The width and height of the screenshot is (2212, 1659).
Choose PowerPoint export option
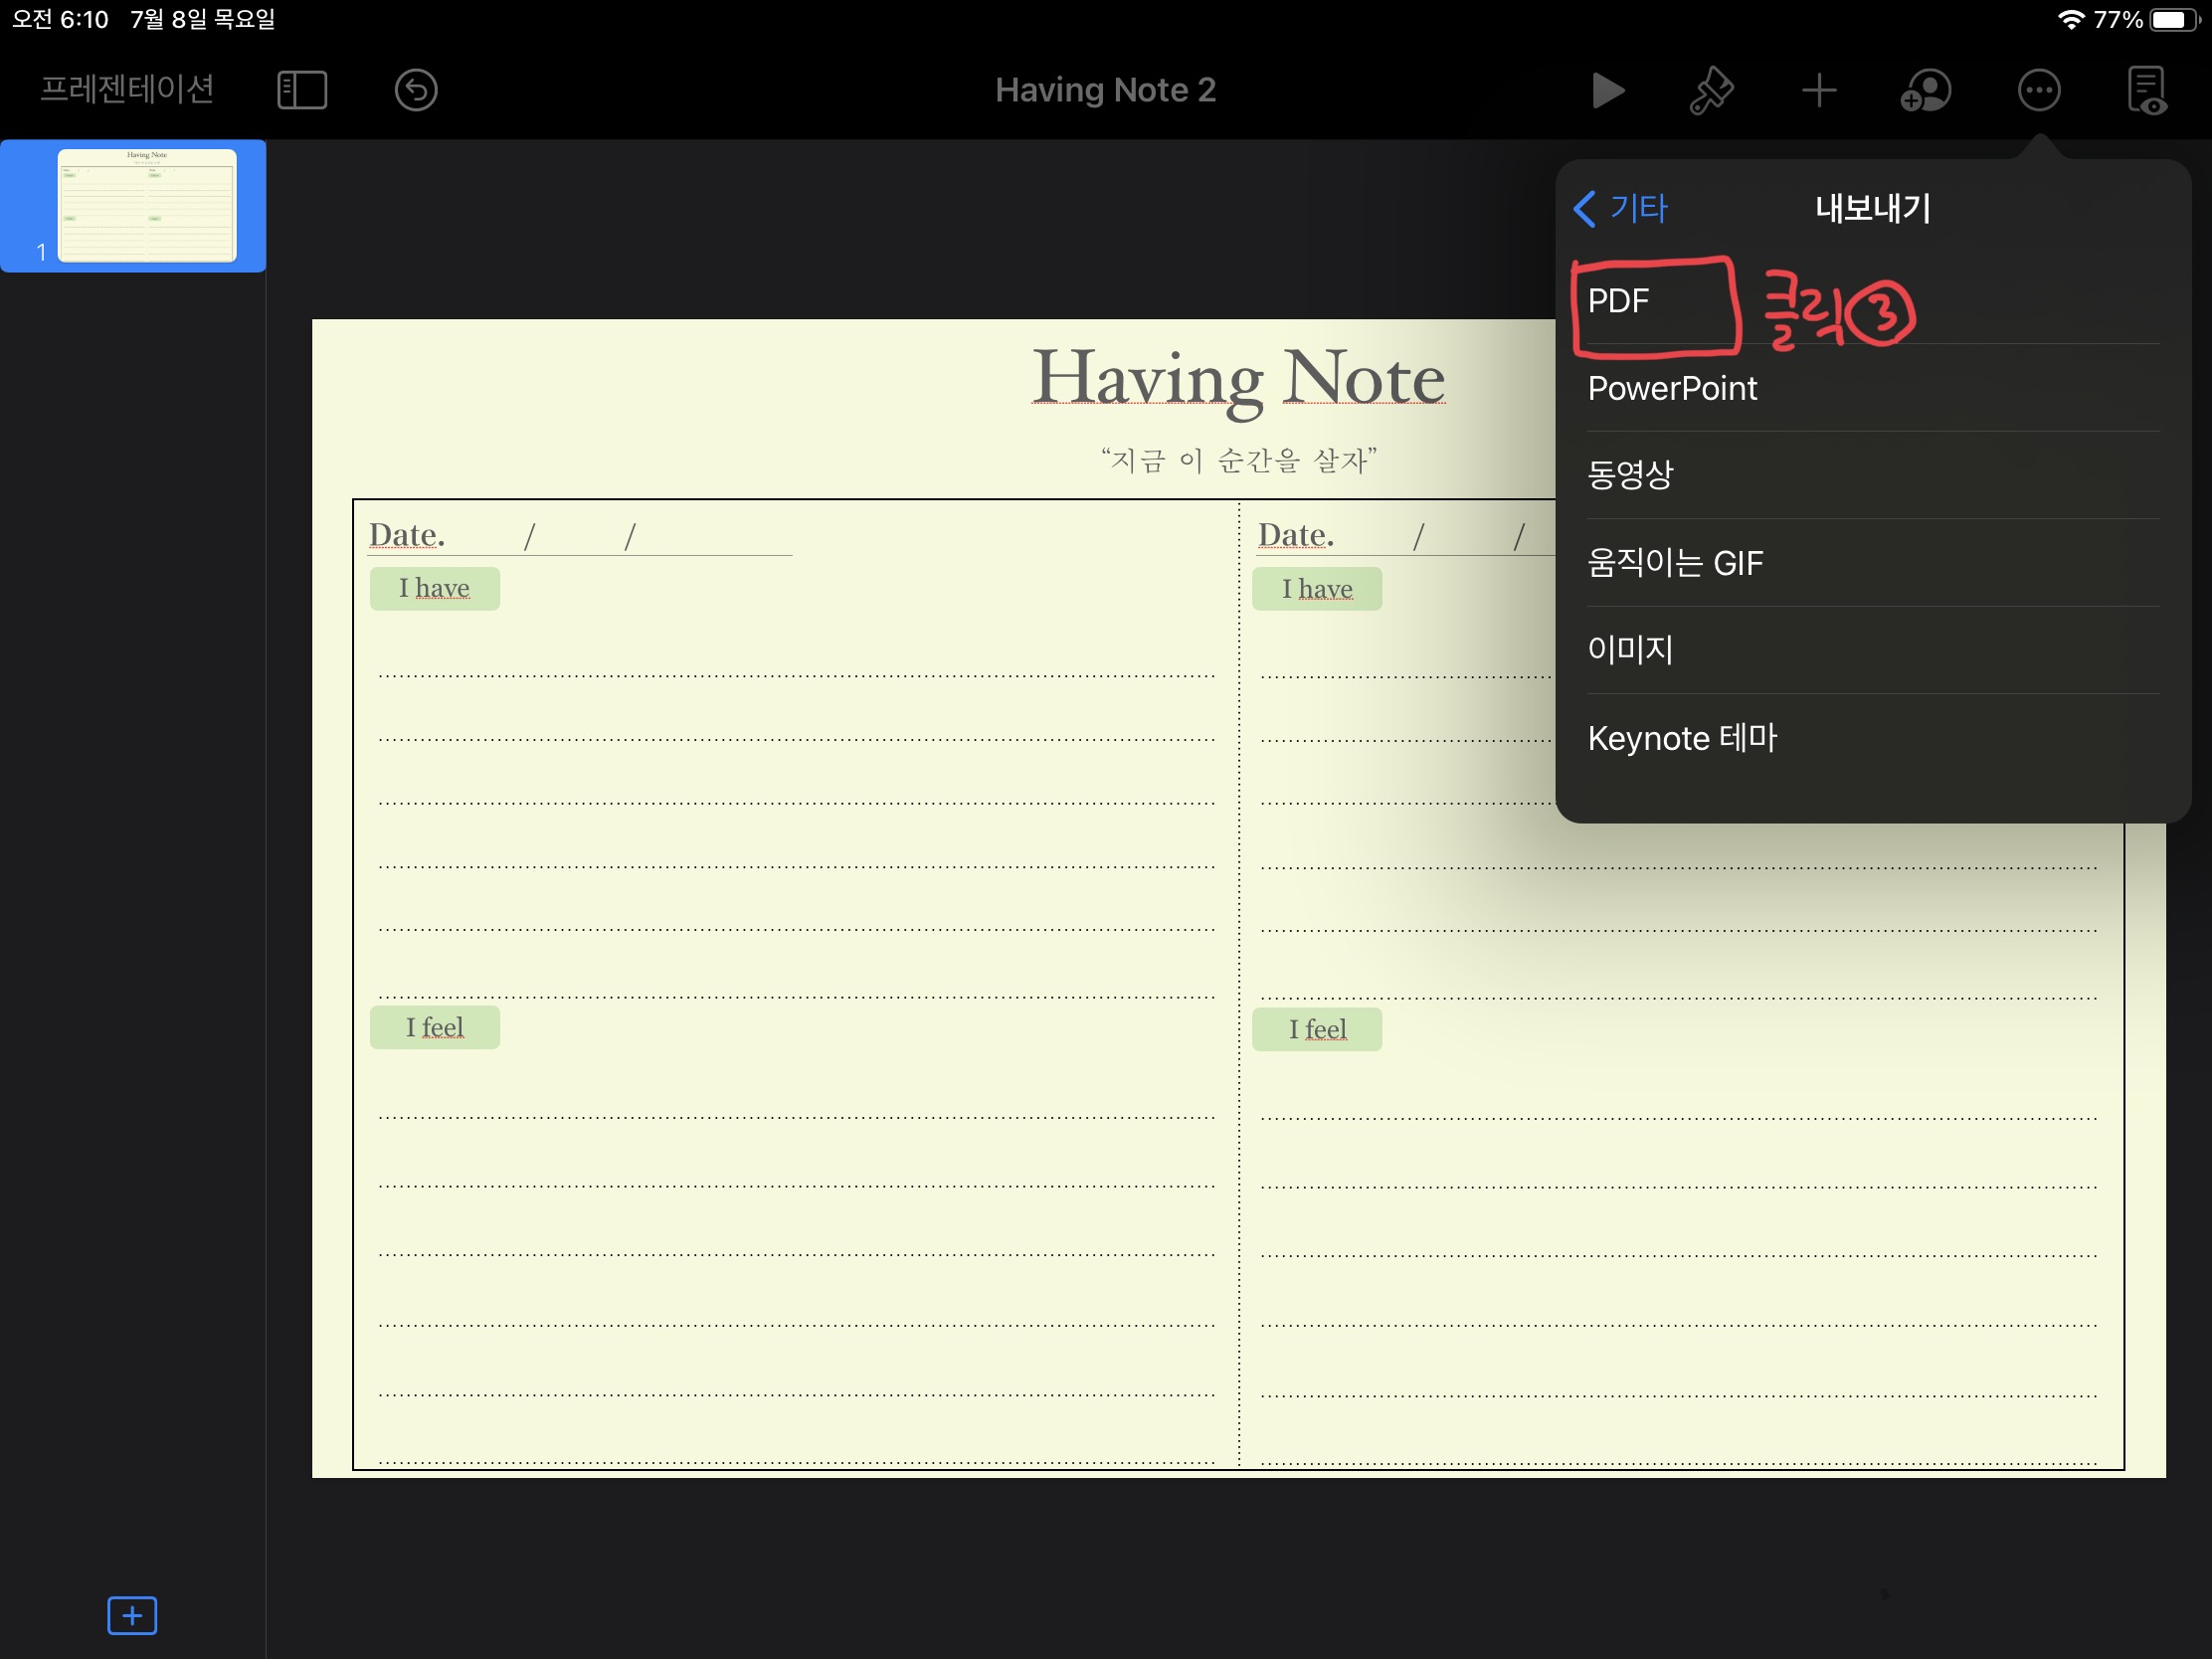(1672, 388)
